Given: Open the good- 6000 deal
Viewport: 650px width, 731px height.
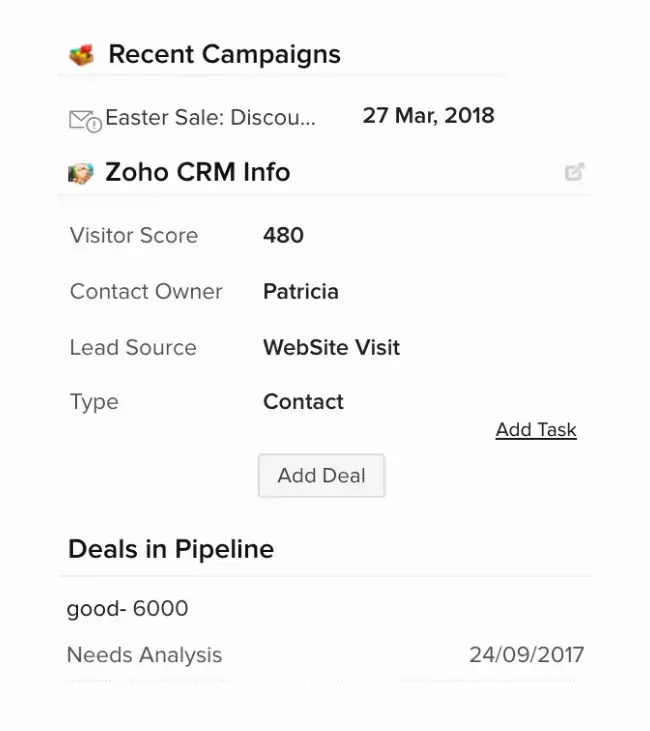Looking at the screenshot, I should click(x=127, y=608).
